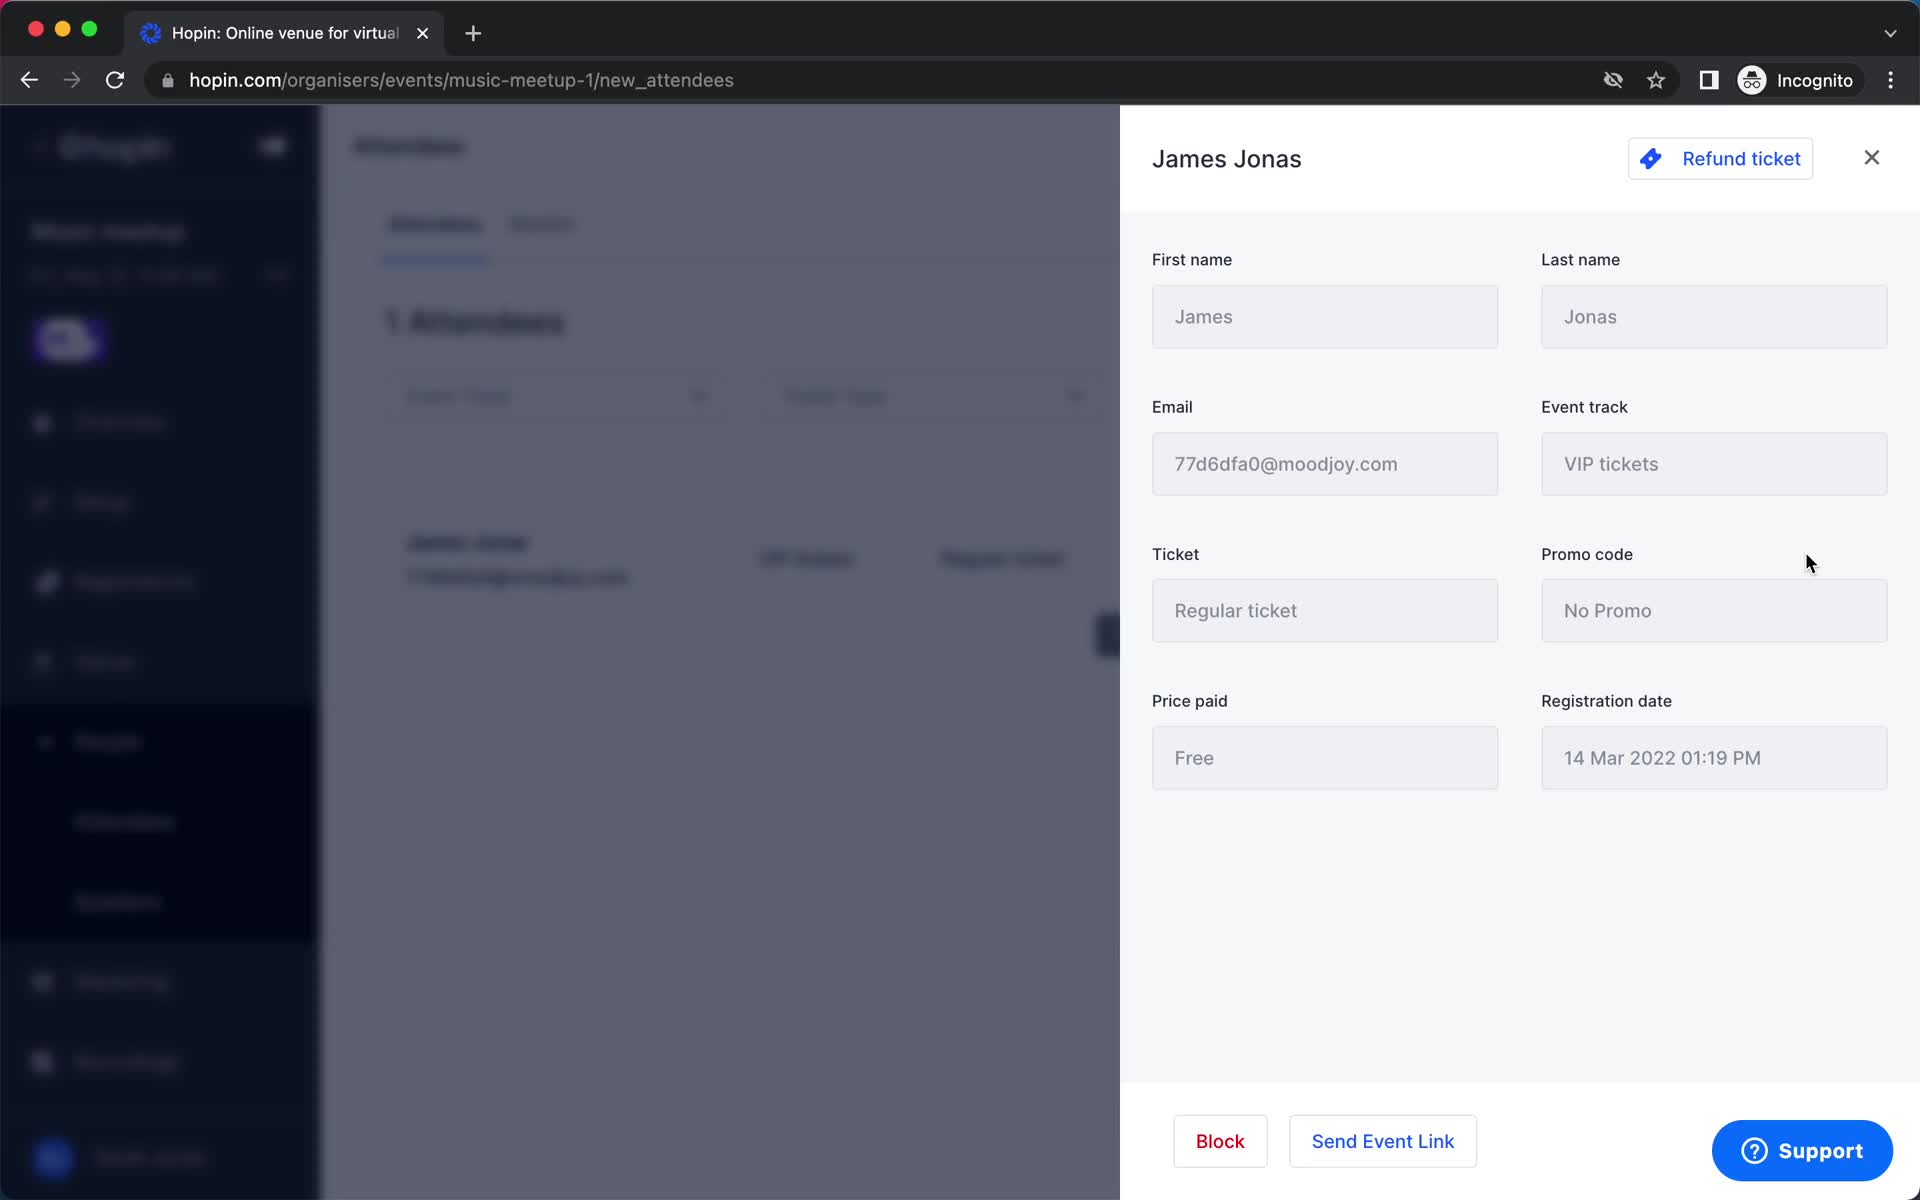Close the Hopin browser tab
Screen dimensions: 1920x1200
pyautogui.click(x=423, y=33)
